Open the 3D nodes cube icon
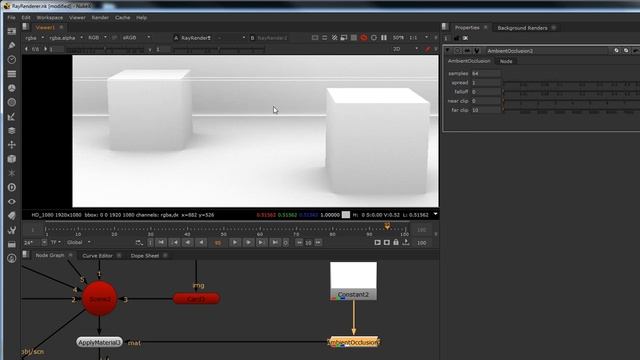 tap(12, 159)
